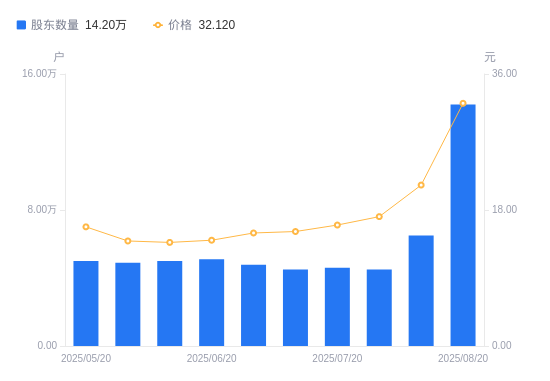Toggle the 股东数量 legend blue square
This screenshot has width=550, height=381.
click(x=21, y=25)
